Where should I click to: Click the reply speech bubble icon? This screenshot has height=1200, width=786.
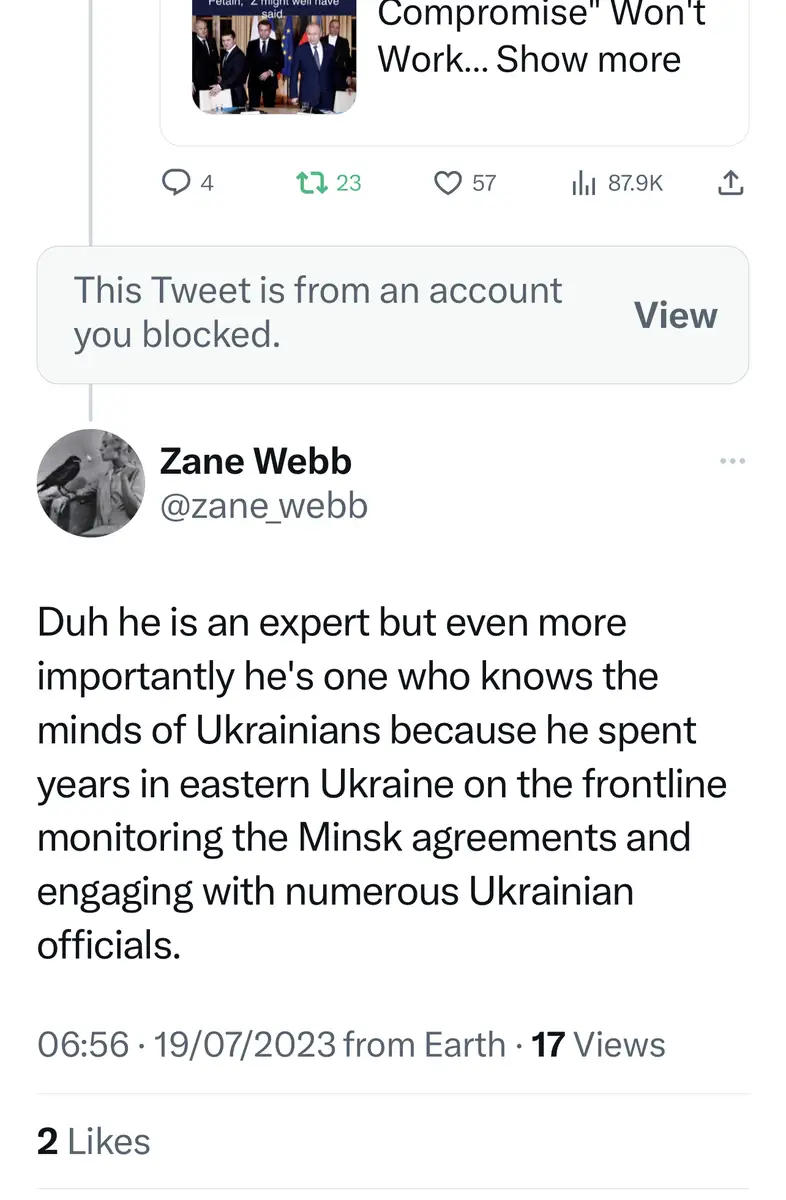[176, 183]
